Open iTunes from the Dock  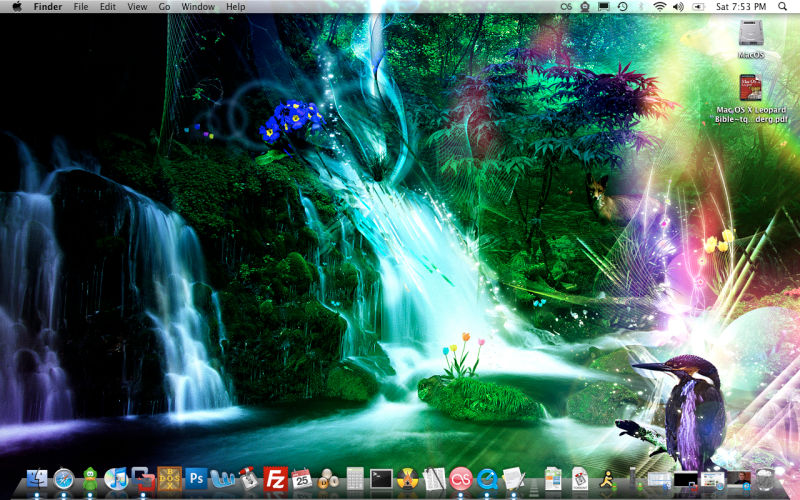(117, 479)
